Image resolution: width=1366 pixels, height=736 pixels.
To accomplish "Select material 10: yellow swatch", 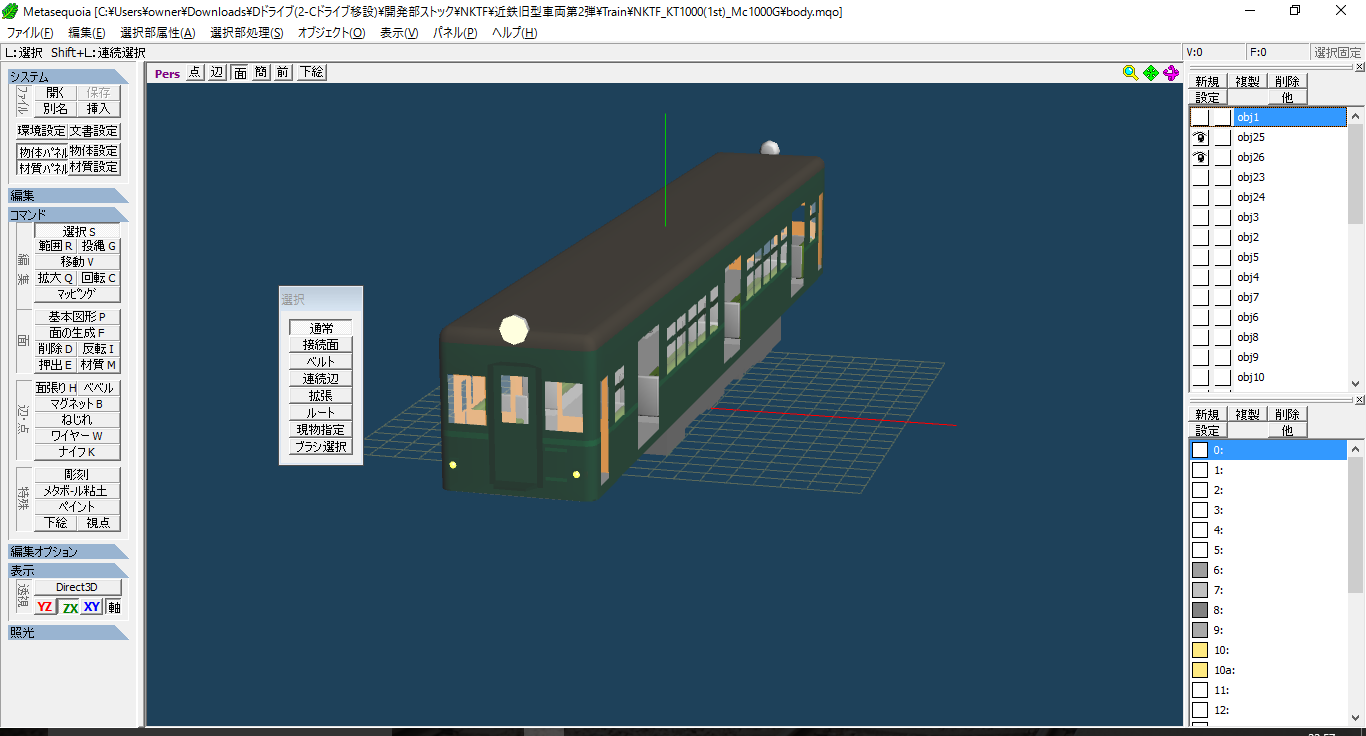I will 1200,650.
